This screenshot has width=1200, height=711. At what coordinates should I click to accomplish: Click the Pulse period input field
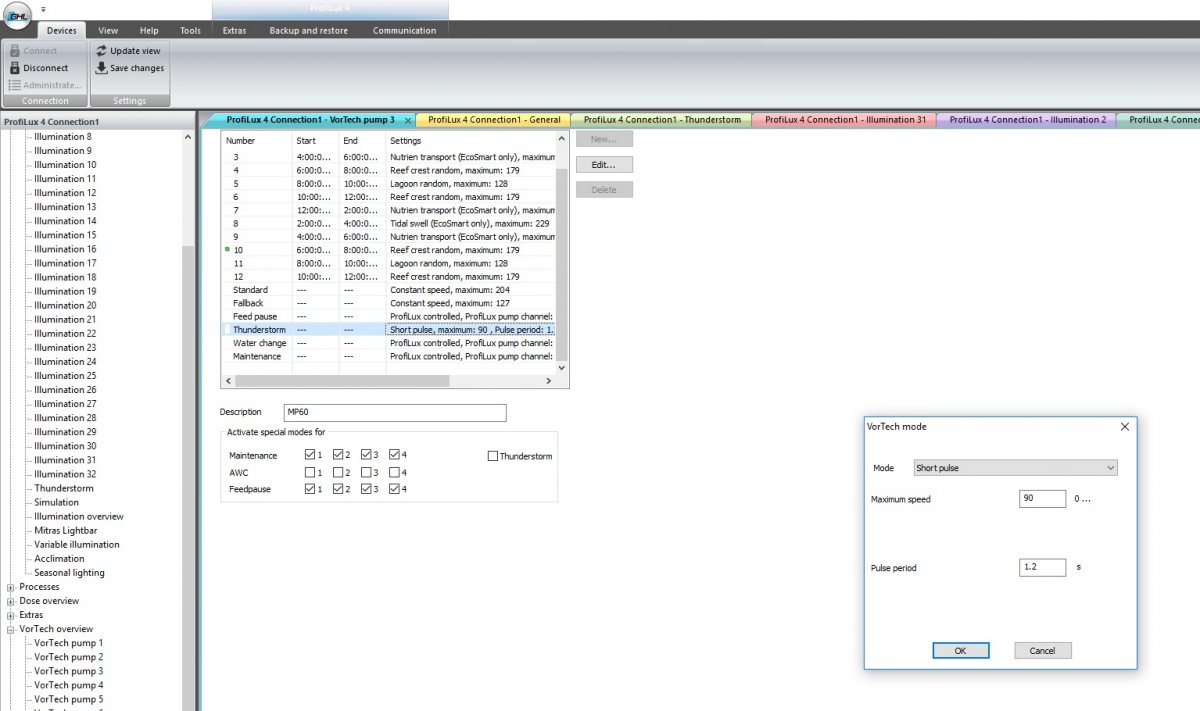[x=1043, y=567]
